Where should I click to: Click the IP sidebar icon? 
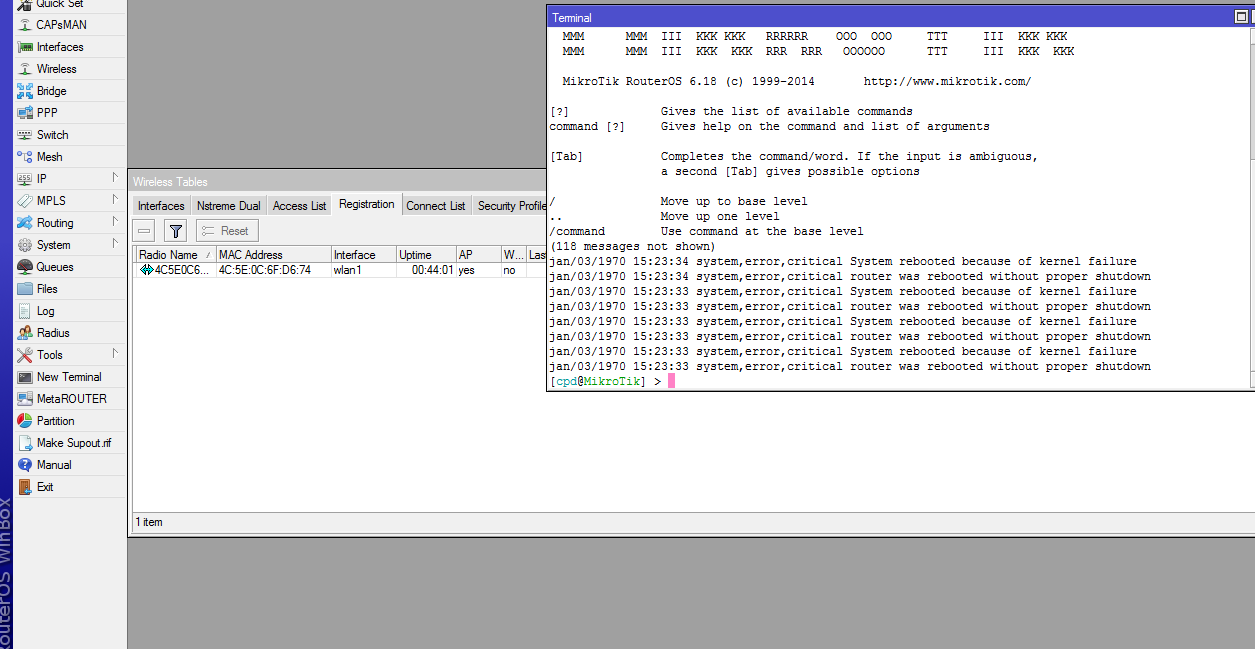coord(25,179)
